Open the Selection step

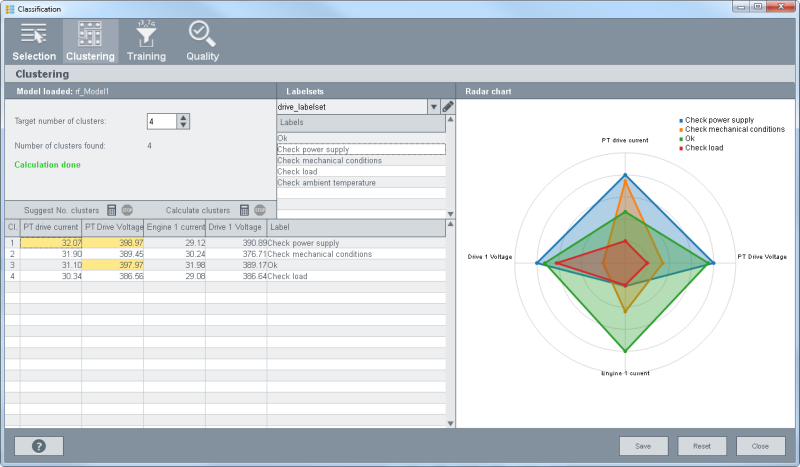[34, 41]
